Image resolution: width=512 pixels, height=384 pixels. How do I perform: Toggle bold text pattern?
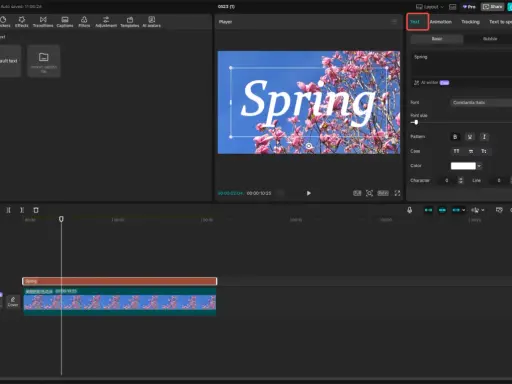(x=455, y=137)
